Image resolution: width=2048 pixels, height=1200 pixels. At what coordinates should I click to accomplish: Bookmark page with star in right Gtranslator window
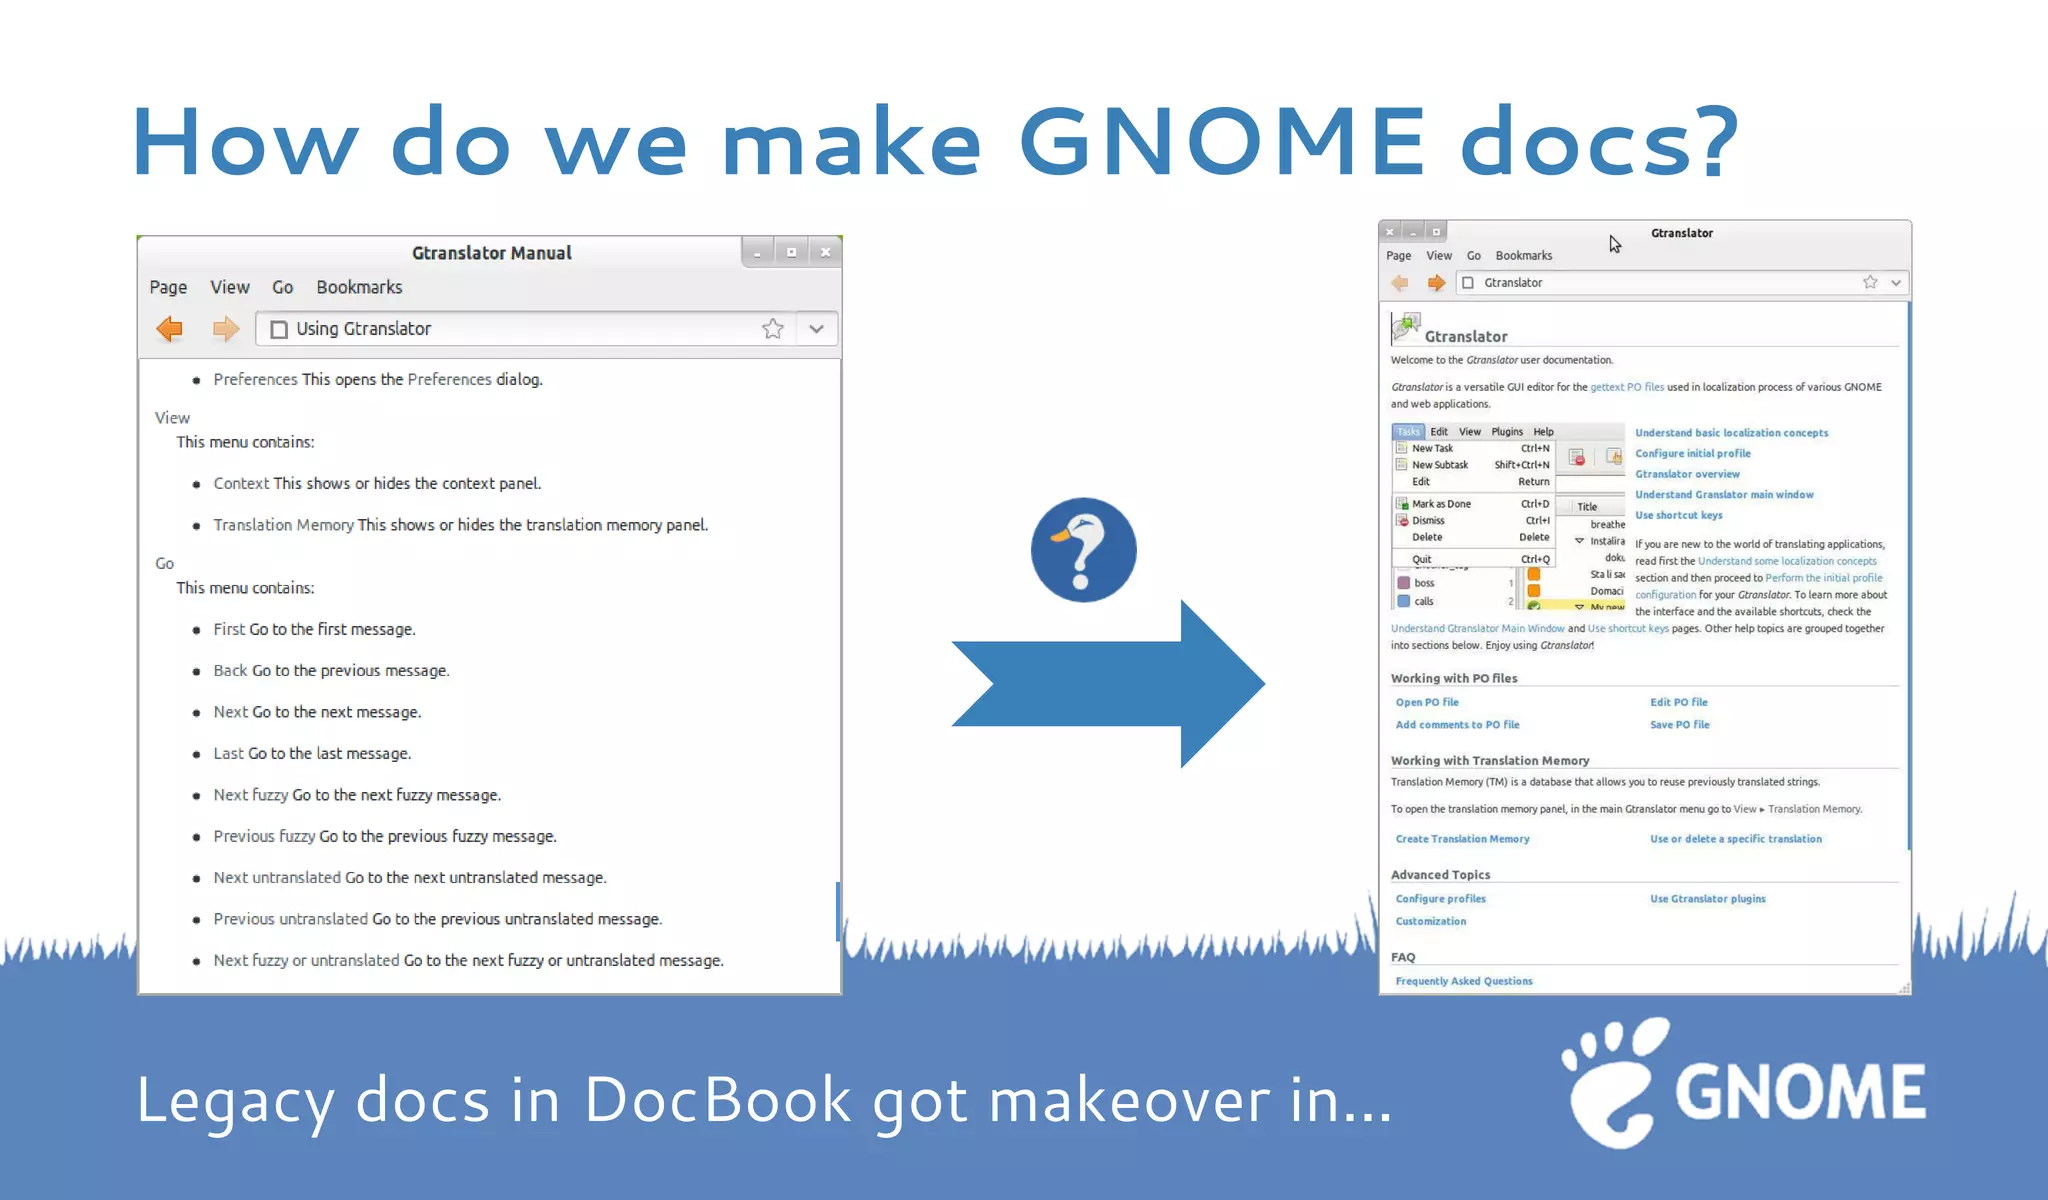pos(1870,282)
